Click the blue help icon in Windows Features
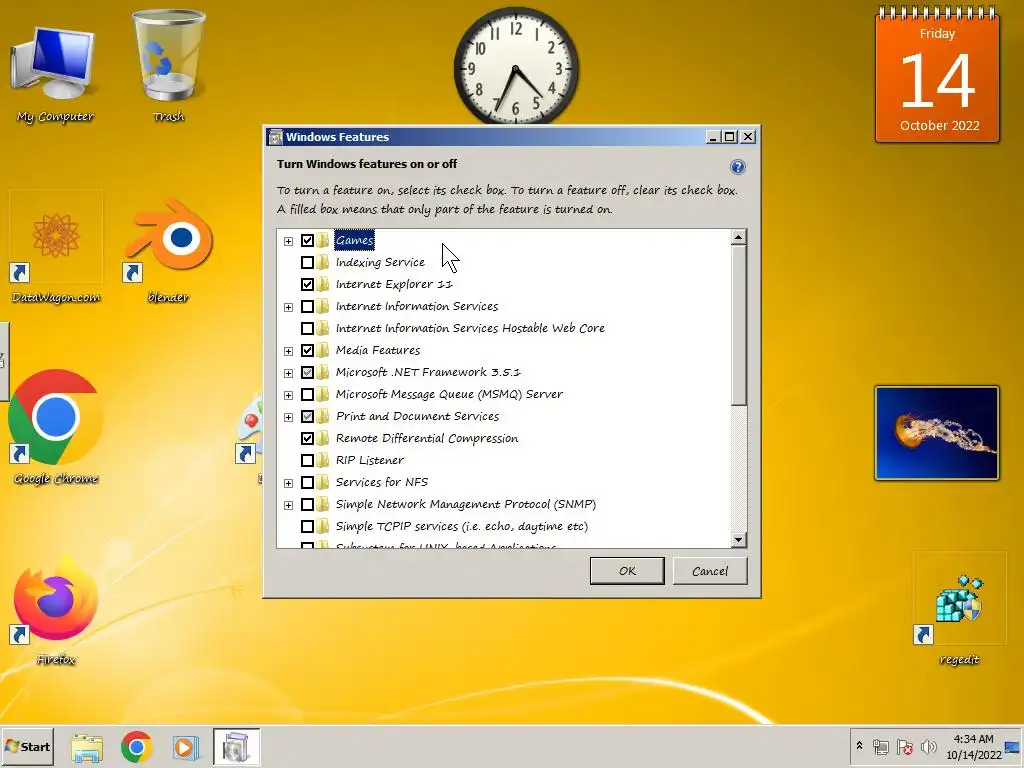Image resolution: width=1024 pixels, height=768 pixels. pos(737,167)
